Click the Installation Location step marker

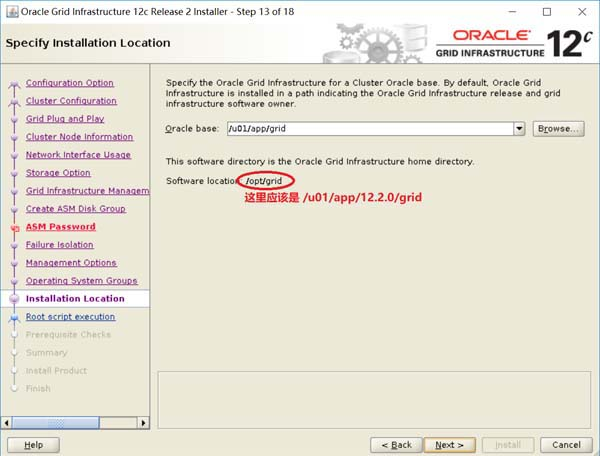pyautogui.click(x=14, y=299)
